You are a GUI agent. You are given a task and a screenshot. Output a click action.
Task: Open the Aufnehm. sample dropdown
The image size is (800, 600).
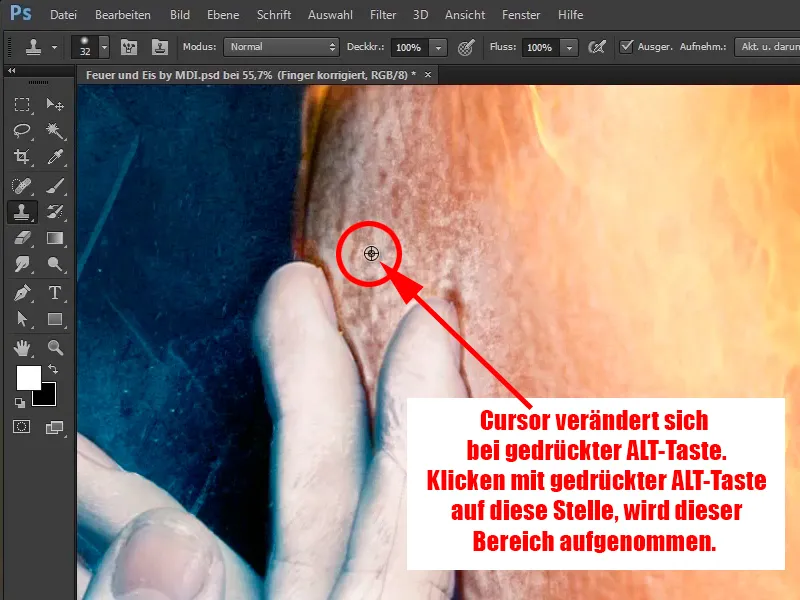coord(767,47)
